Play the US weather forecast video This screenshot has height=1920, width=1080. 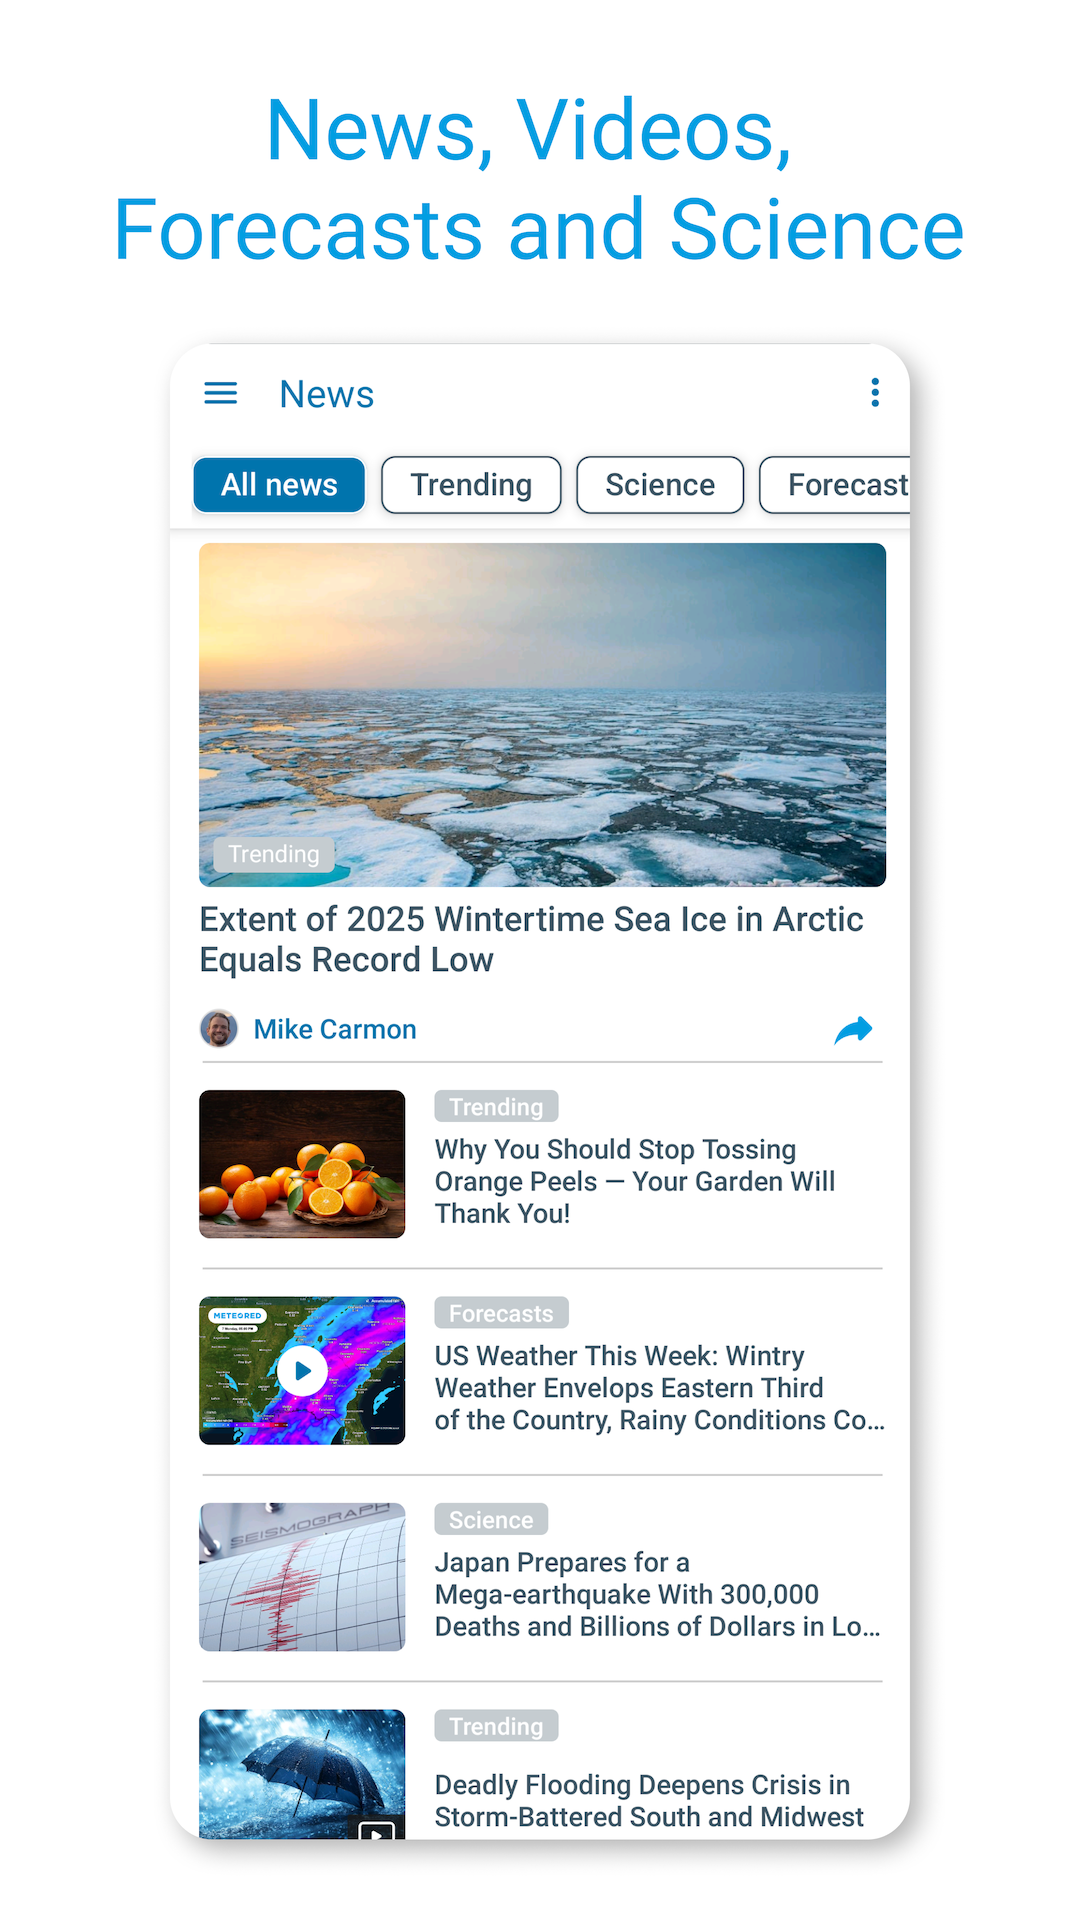pyautogui.click(x=302, y=1371)
